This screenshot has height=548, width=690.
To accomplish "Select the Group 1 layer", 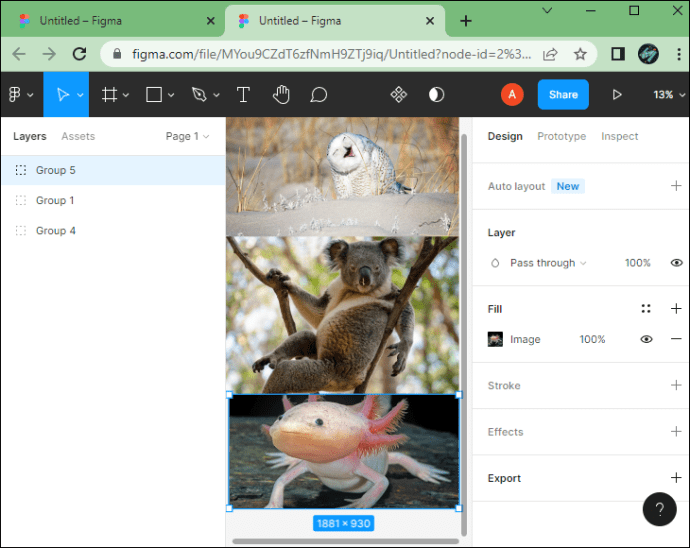I will click(113, 200).
